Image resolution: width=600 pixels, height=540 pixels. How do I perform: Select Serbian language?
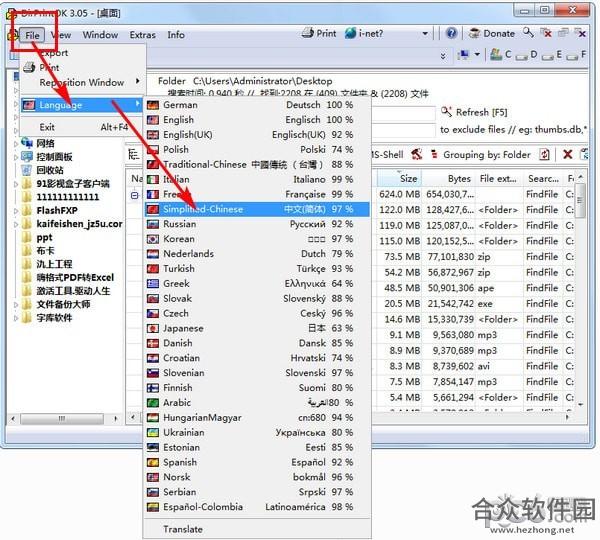tap(256, 493)
